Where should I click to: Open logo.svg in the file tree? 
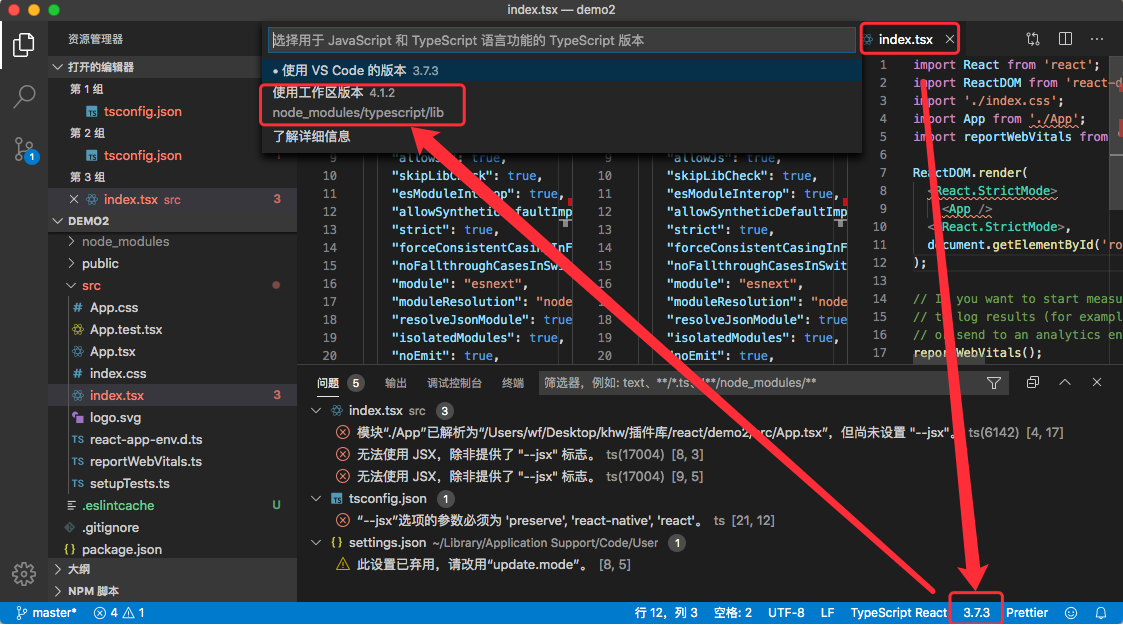(x=115, y=417)
